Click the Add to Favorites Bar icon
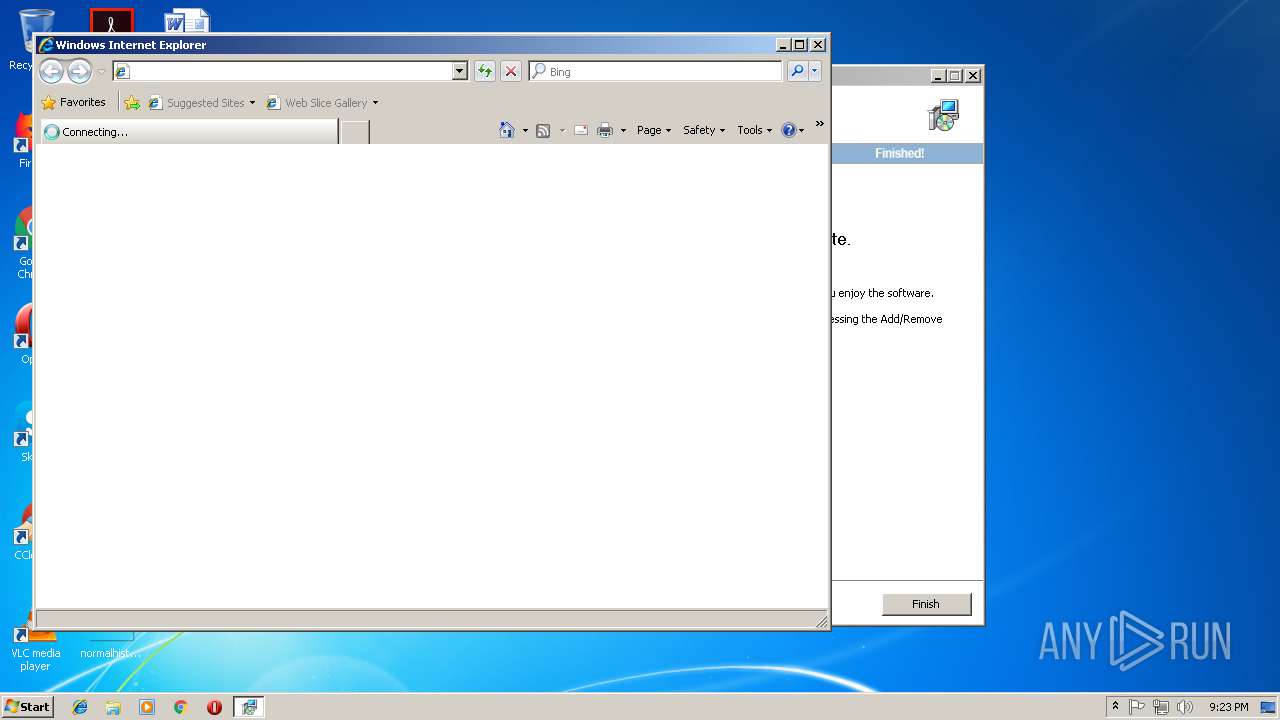Image resolution: width=1280 pixels, height=720 pixels. (132, 102)
